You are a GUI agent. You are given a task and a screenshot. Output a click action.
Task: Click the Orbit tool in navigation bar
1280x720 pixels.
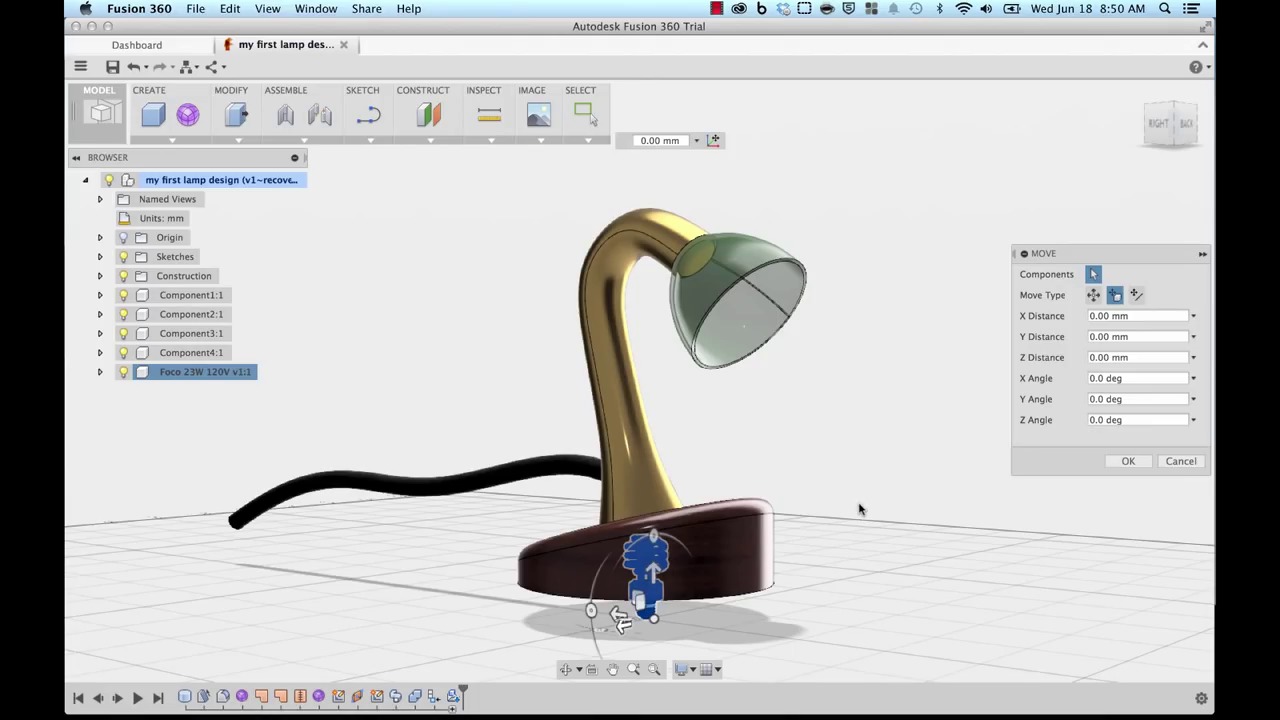[566, 670]
